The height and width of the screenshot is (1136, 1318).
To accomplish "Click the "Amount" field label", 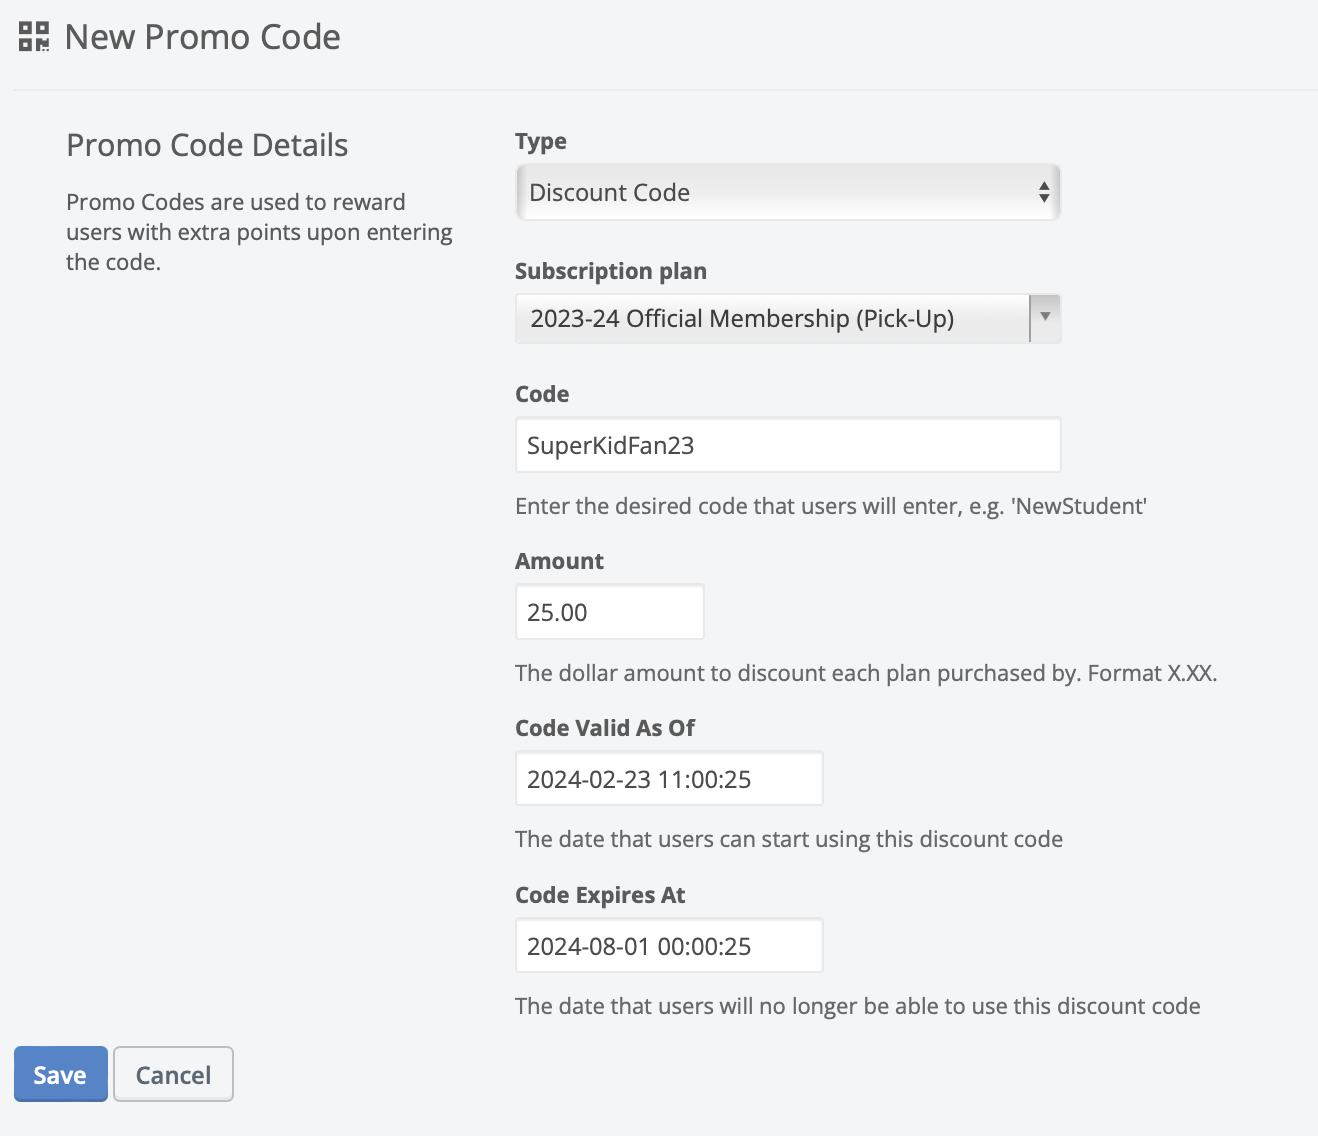I will click(x=559, y=561).
